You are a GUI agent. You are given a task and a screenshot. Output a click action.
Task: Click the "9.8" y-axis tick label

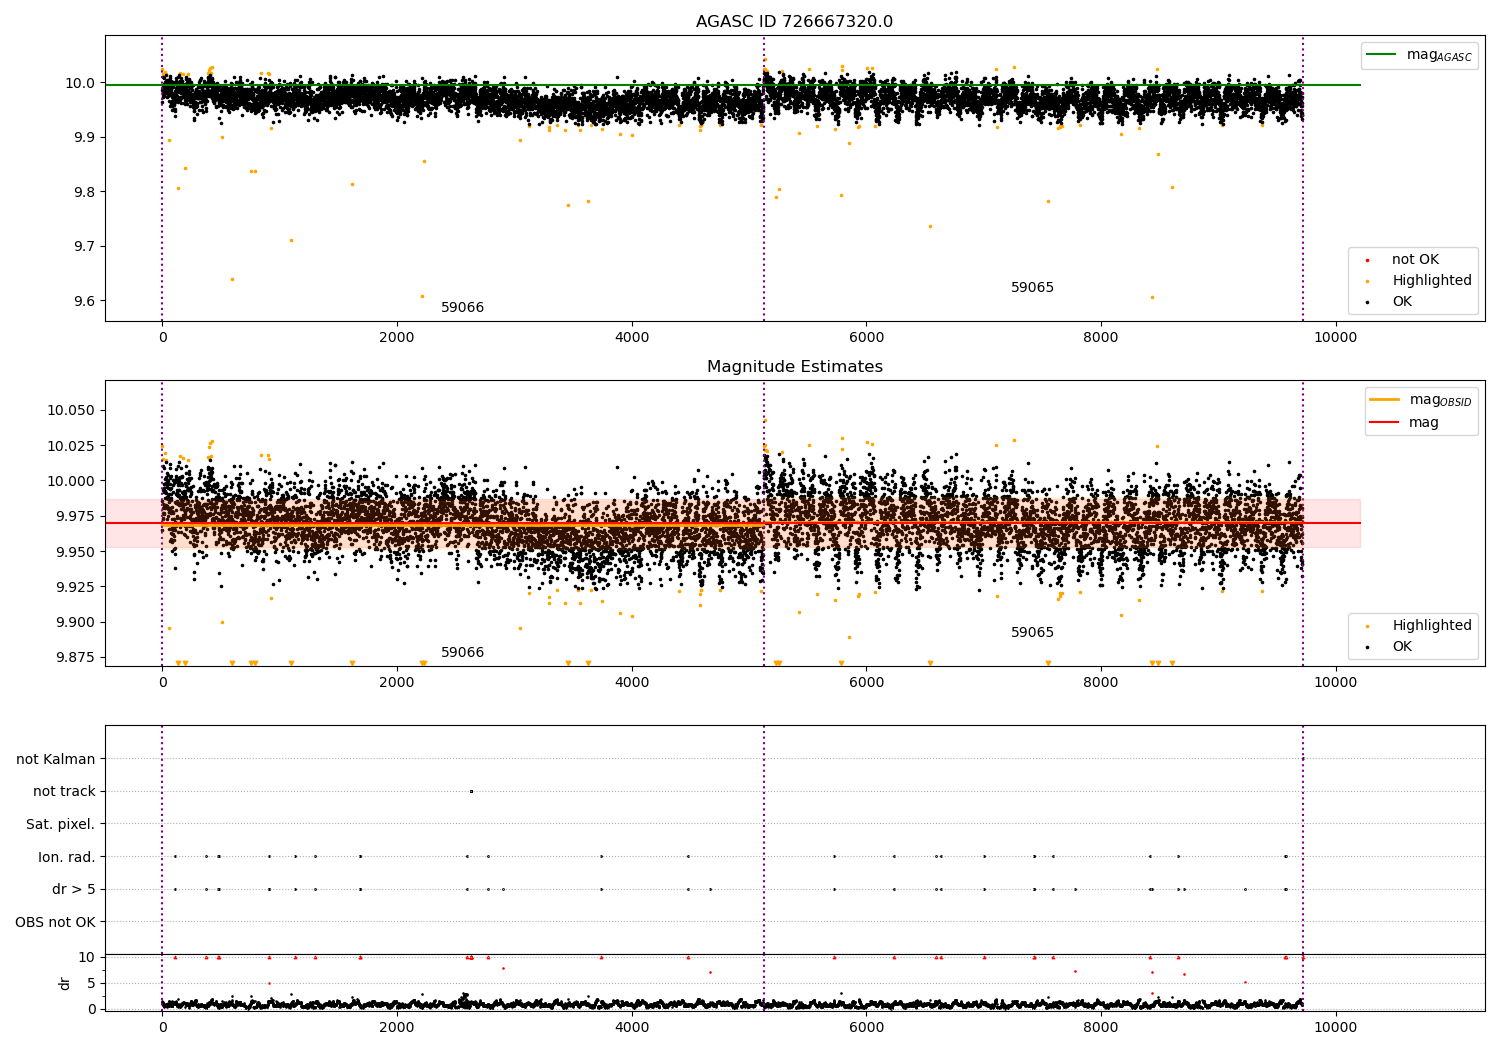[x=85, y=192]
